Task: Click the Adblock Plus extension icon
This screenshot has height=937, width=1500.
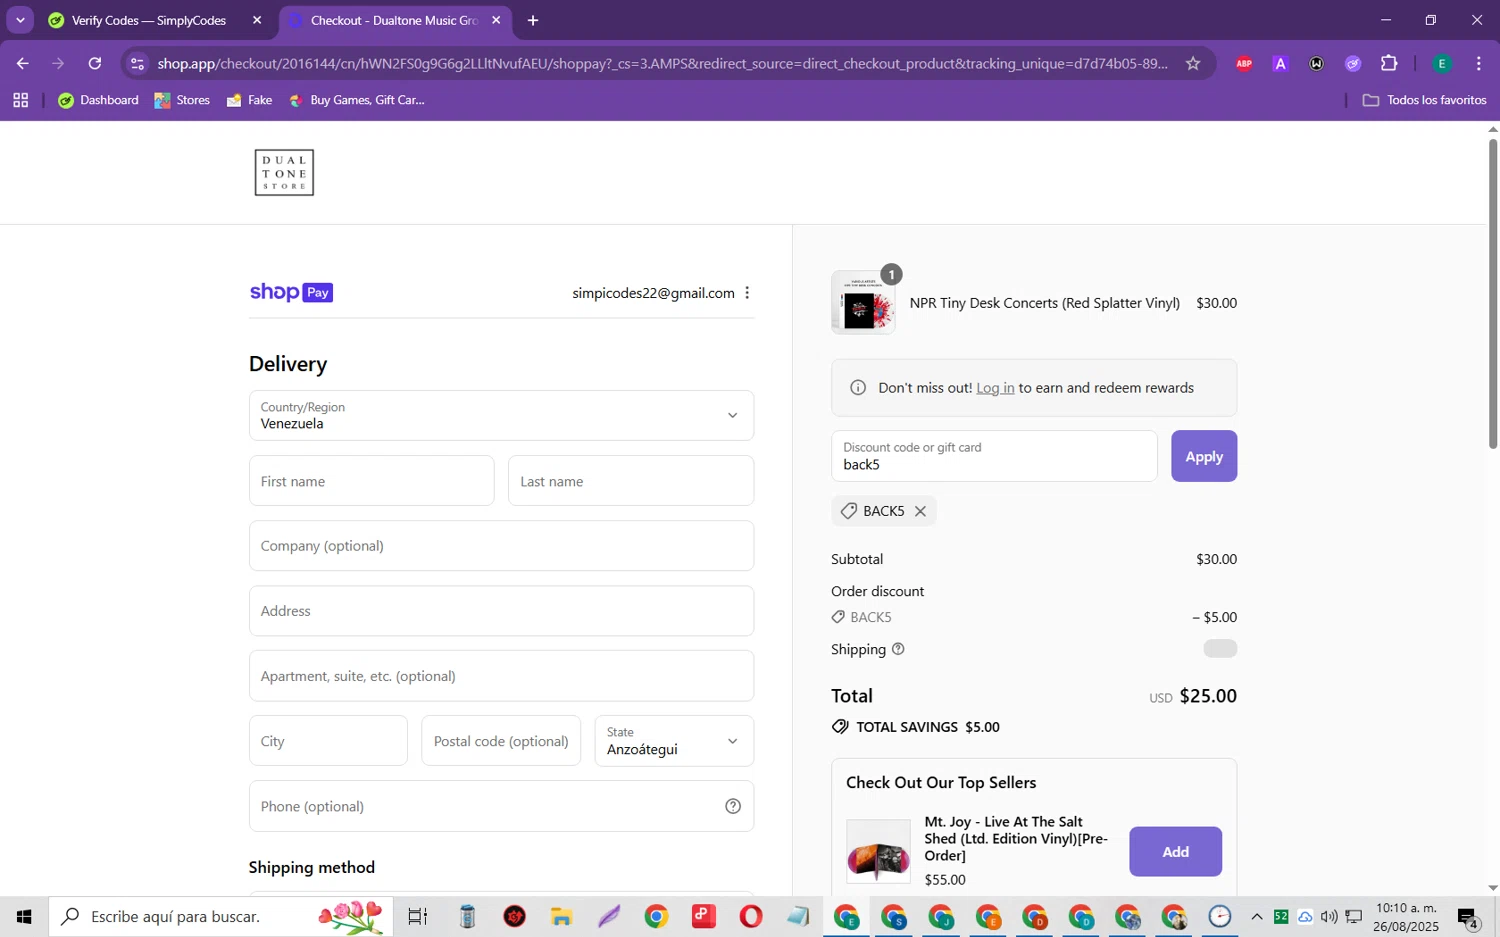Action: pyautogui.click(x=1243, y=63)
